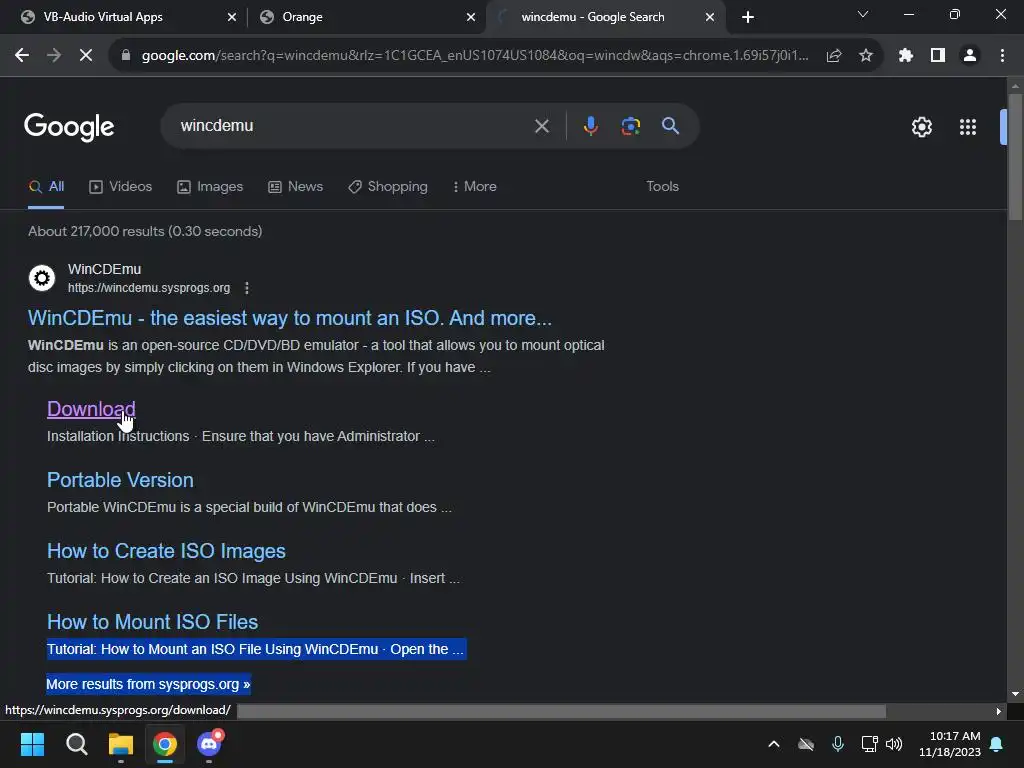Image resolution: width=1024 pixels, height=768 pixels.
Task: Go back using the browser back arrow
Action: [22, 56]
